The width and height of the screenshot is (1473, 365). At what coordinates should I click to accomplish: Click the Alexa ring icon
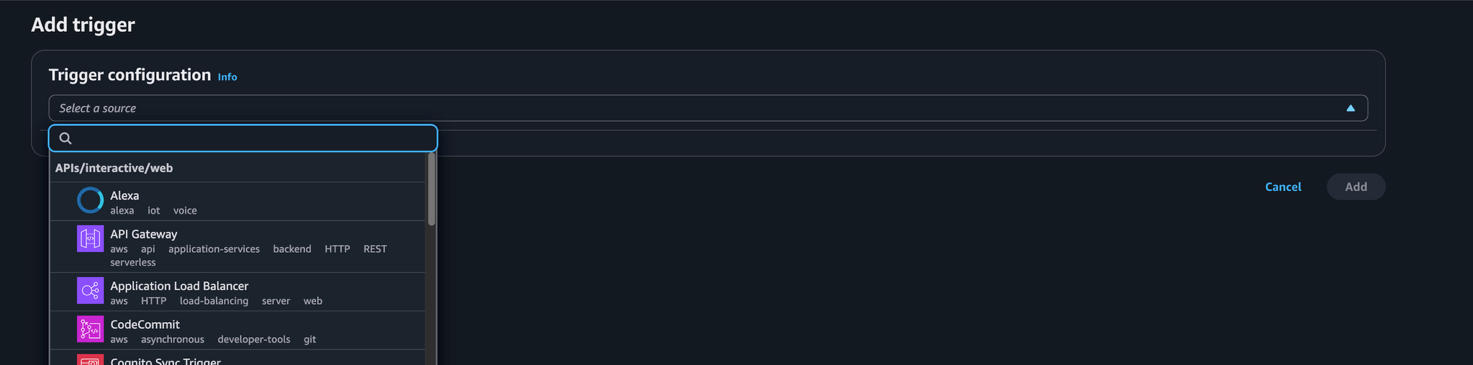tap(90, 201)
